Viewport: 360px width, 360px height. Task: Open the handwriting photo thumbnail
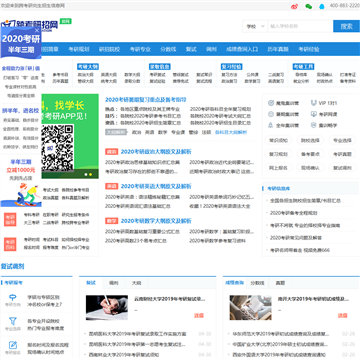(107, 307)
